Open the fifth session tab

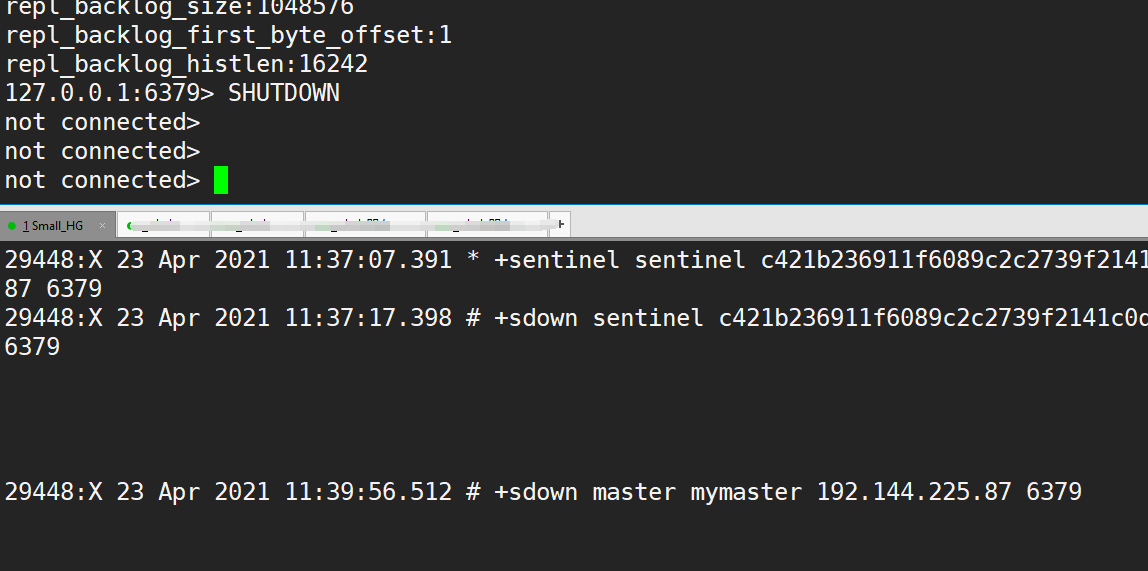pos(487,225)
